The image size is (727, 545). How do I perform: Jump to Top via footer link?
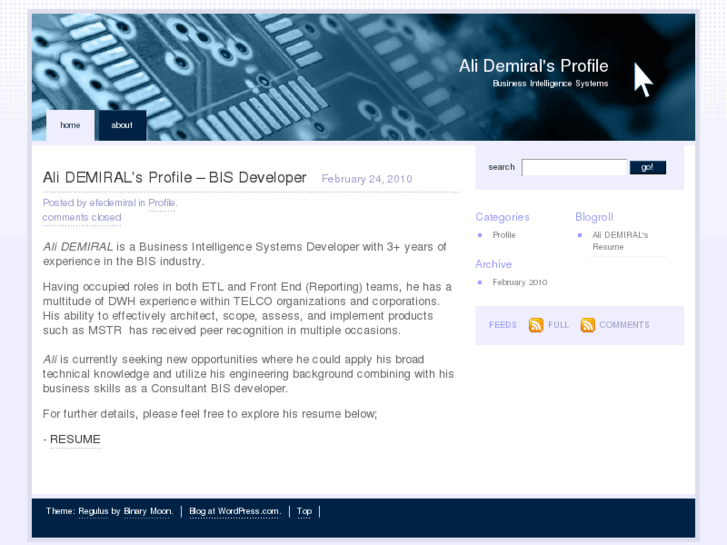[x=304, y=511]
